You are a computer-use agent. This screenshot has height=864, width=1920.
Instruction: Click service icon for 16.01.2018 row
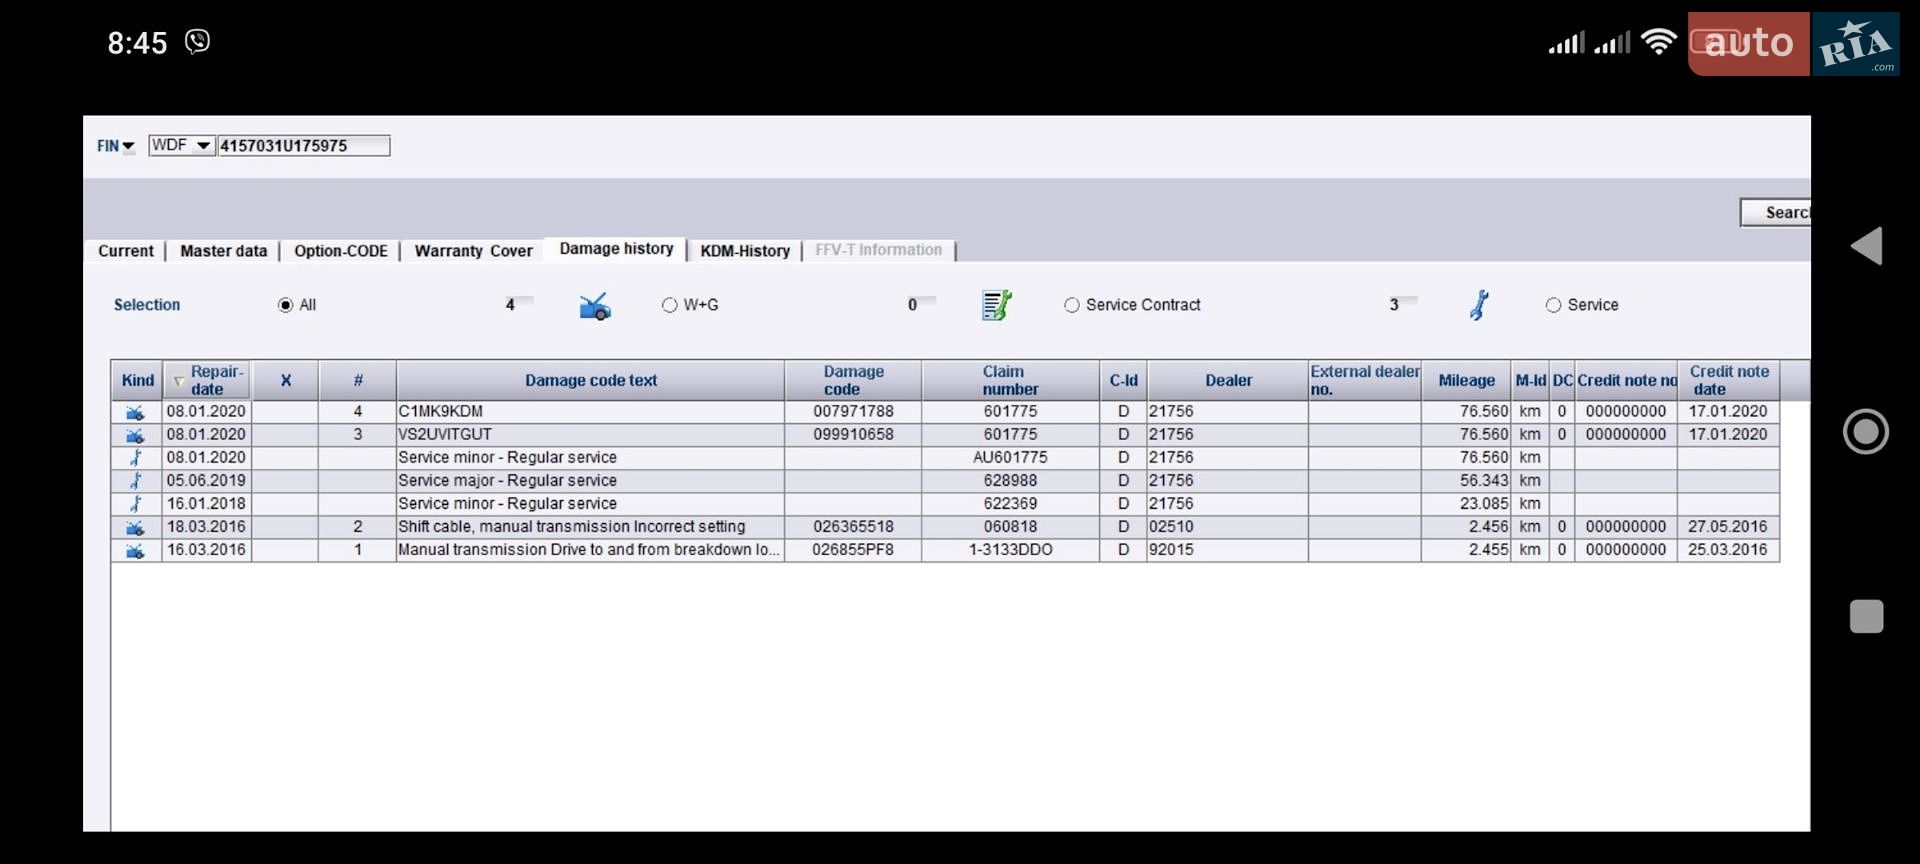point(135,504)
